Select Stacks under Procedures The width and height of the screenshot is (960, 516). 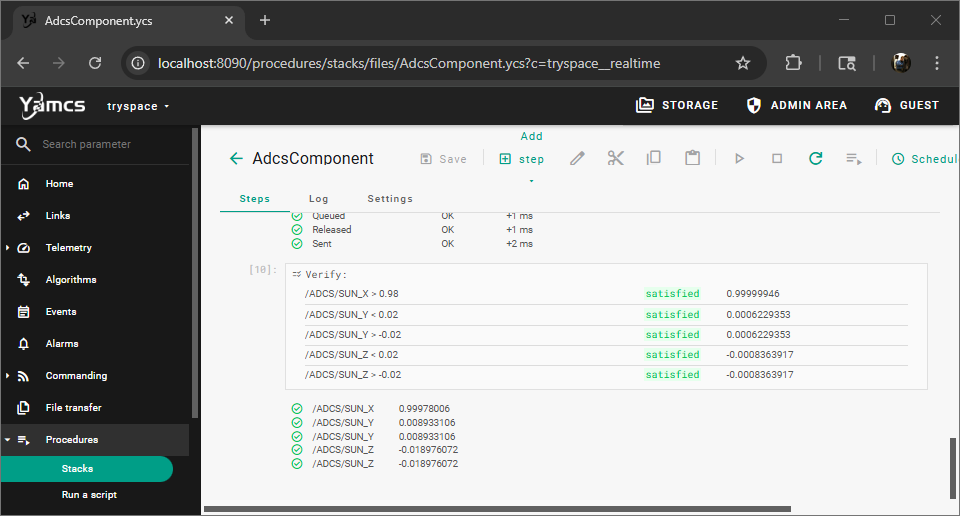click(x=87, y=469)
